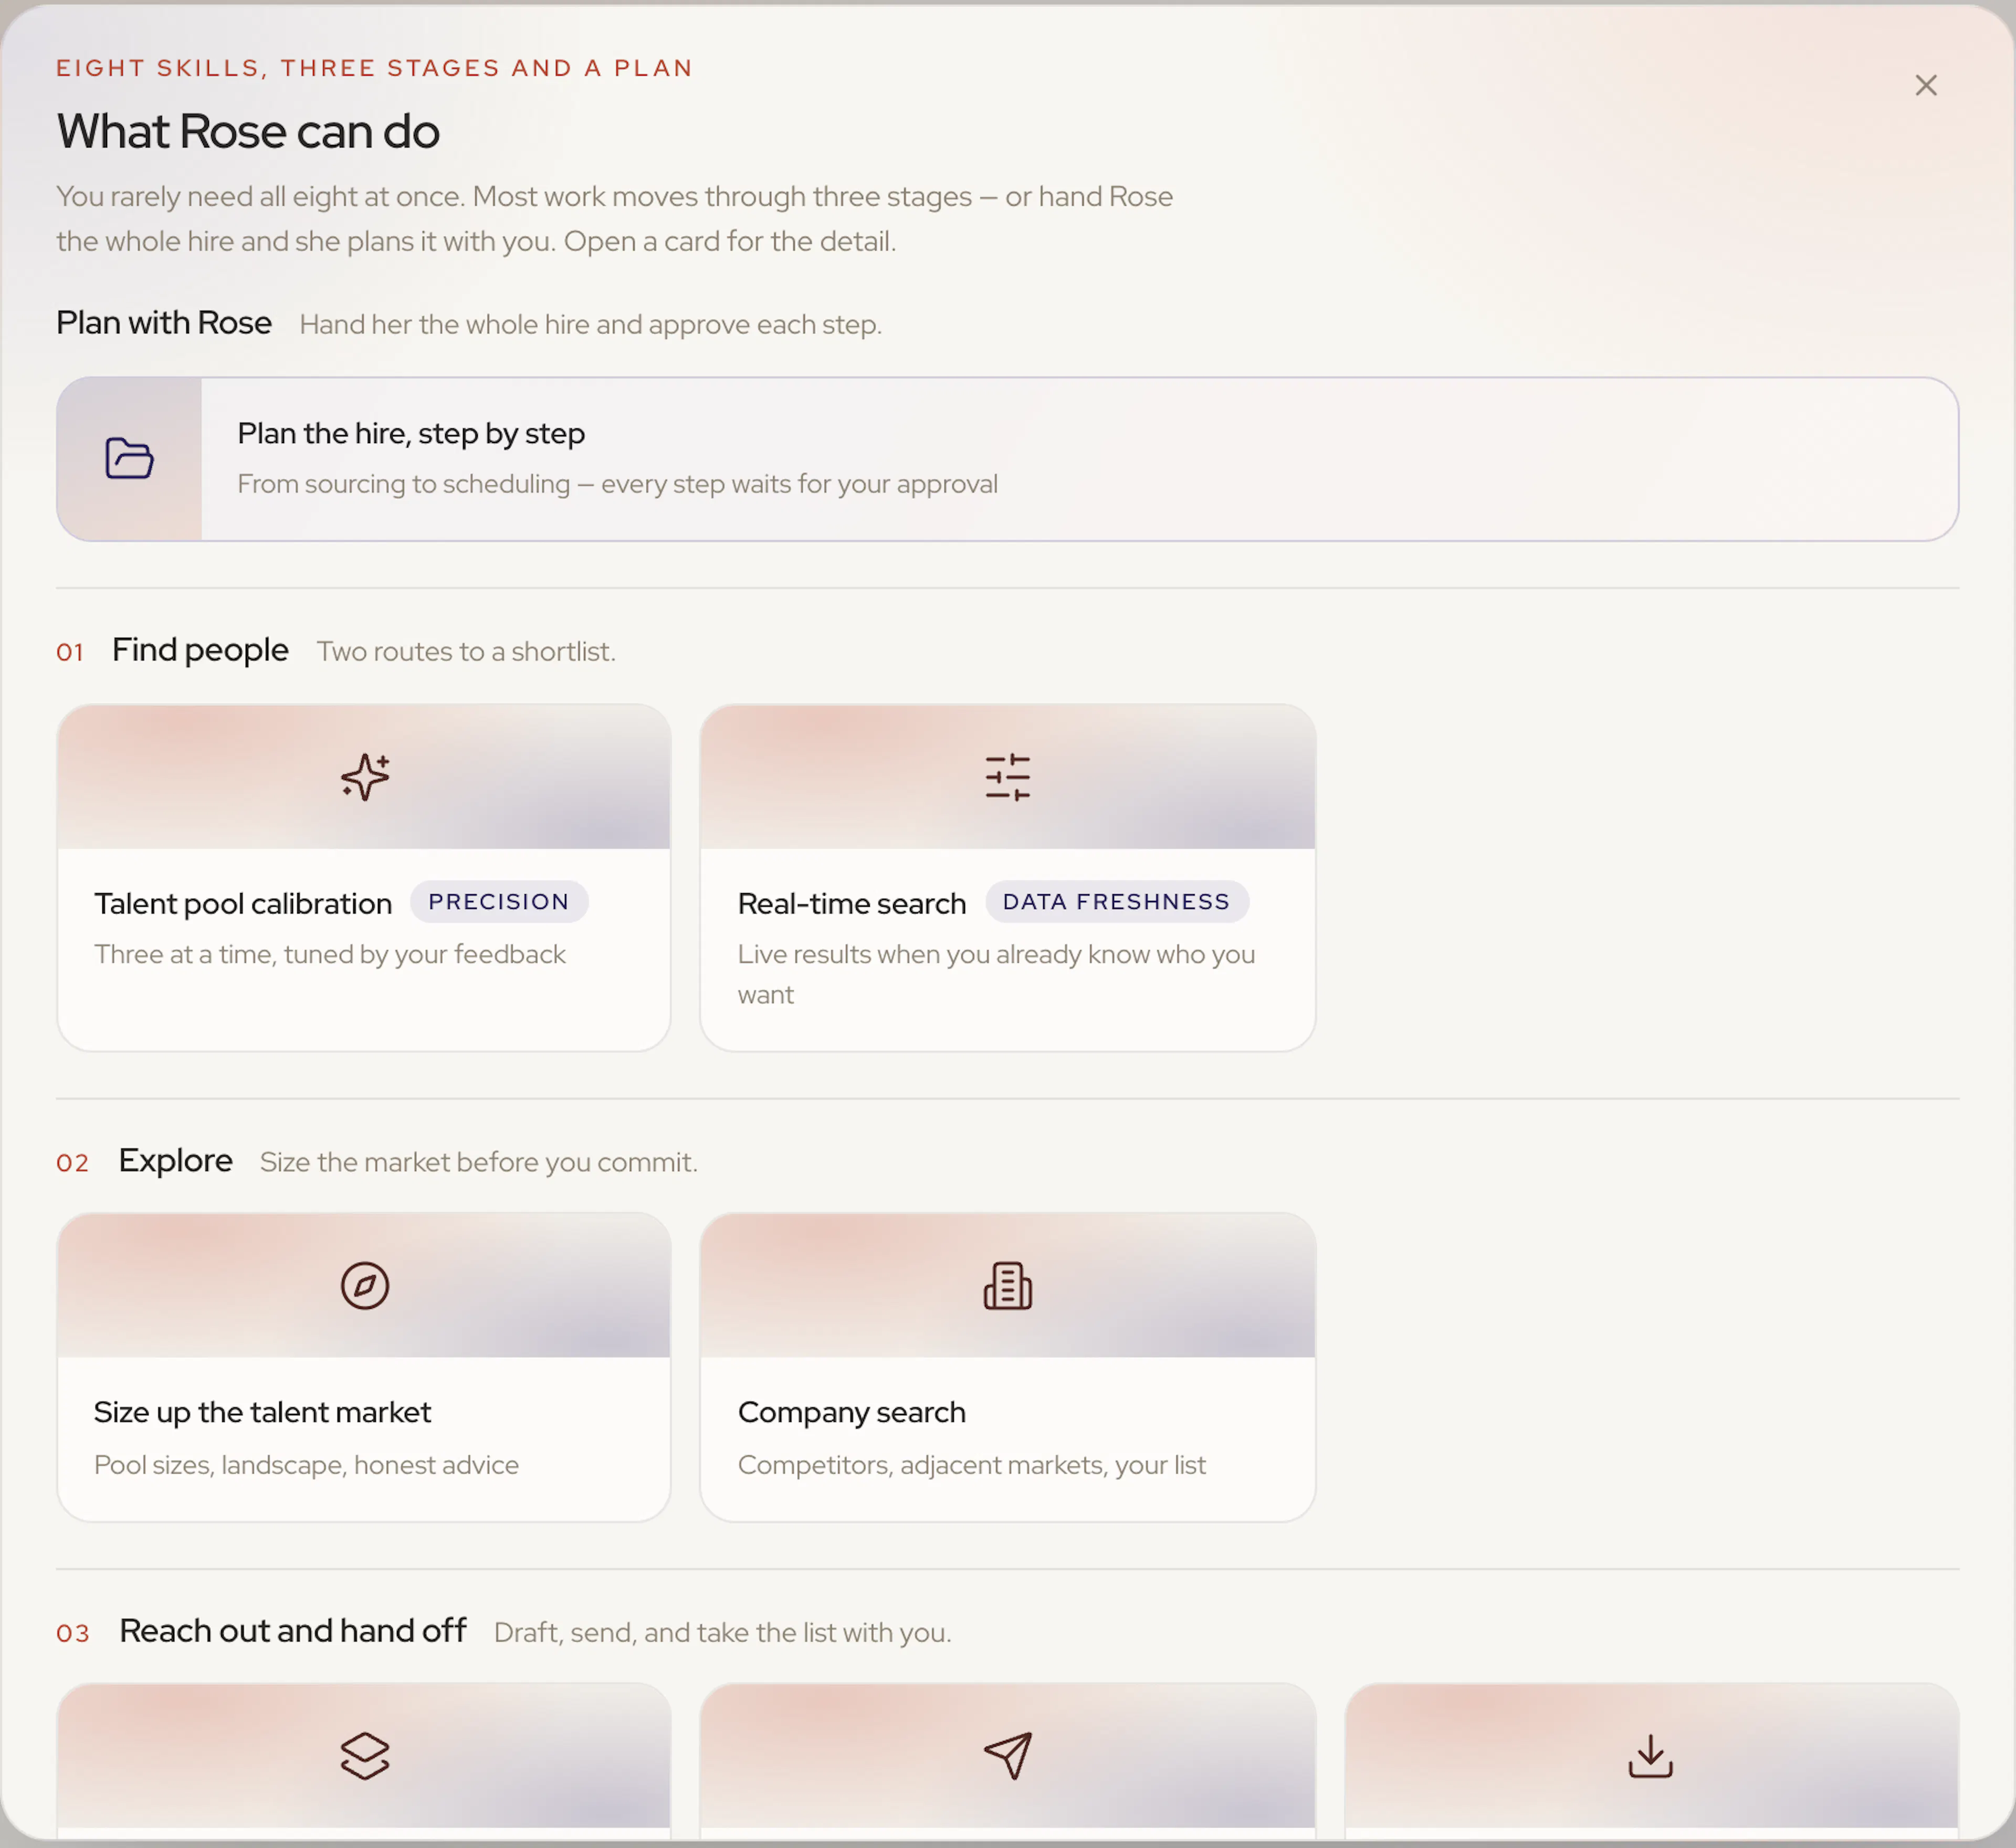Screen dimensions: 2016x1848
Task: Click the DATA FRESHNESS badge
Action: [x=1117, y=902]
